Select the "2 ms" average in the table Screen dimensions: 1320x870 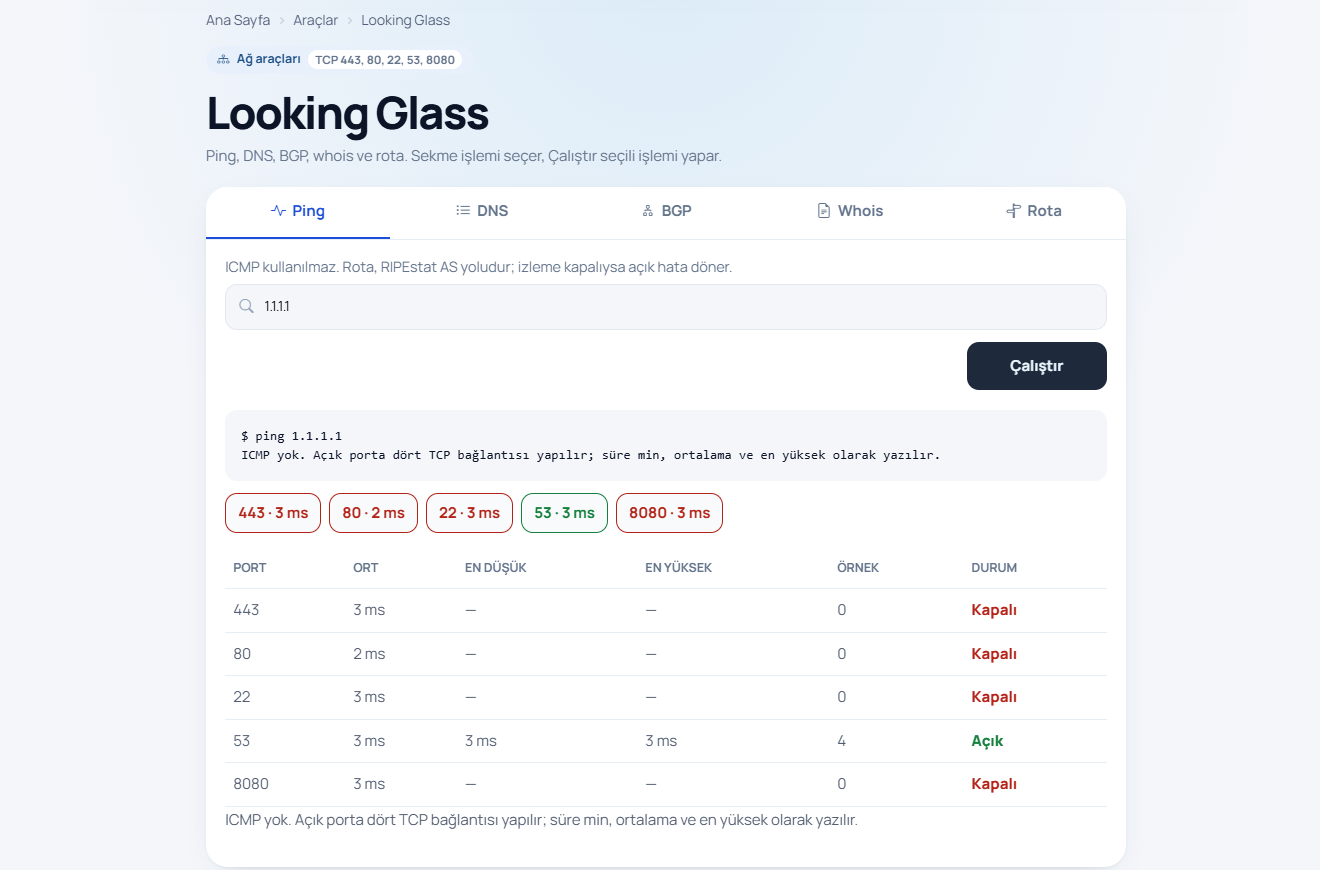click(369, 654)
